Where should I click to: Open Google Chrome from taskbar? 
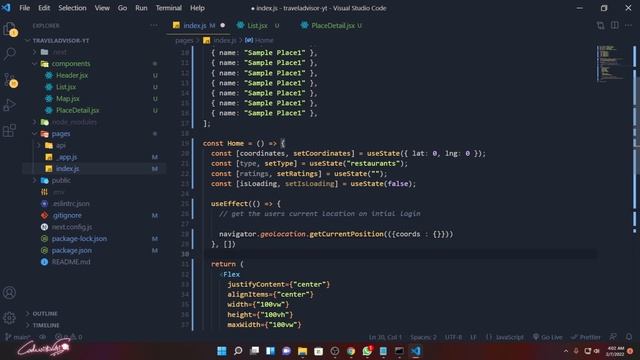point(351,351)
